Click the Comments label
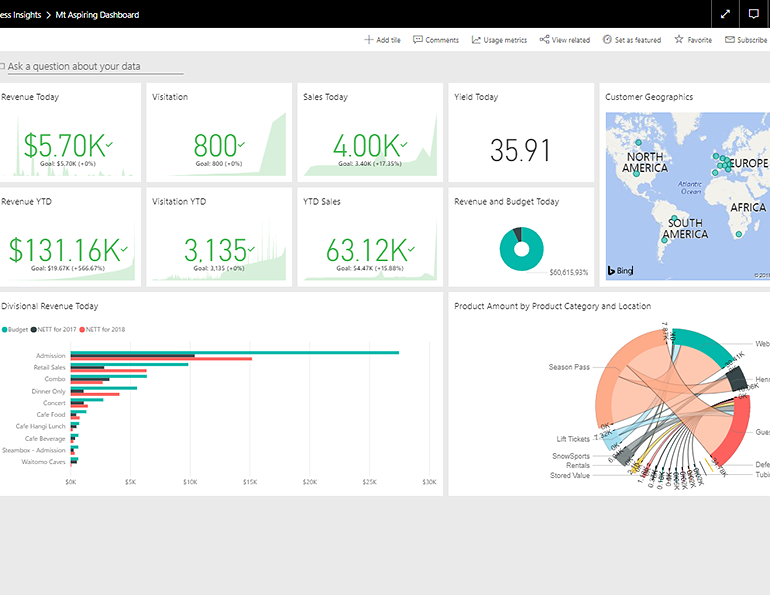 click(x=442, y=40)
